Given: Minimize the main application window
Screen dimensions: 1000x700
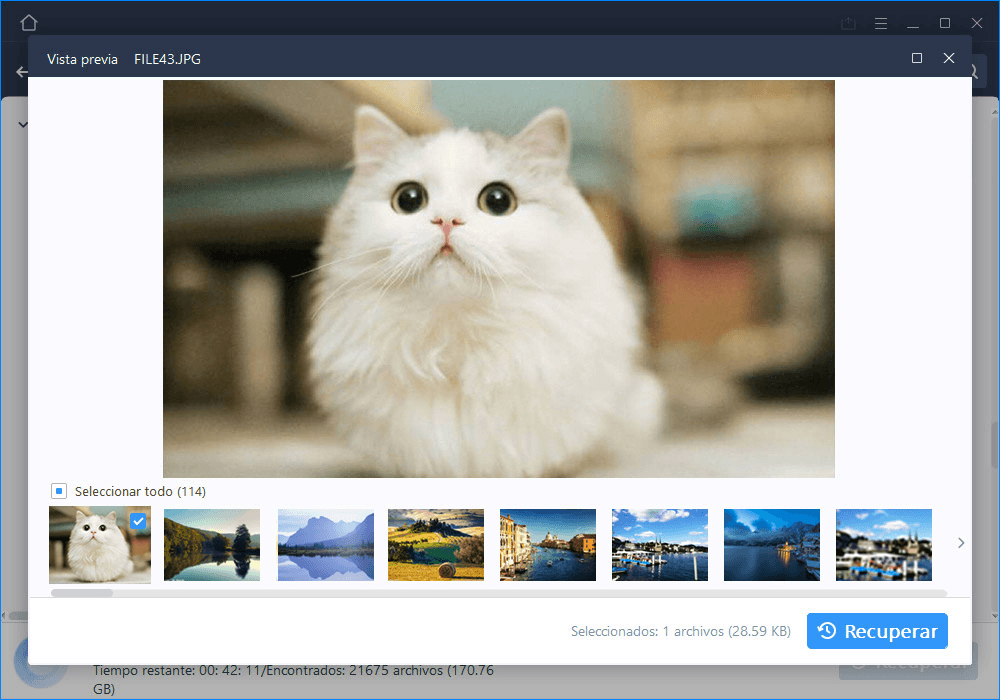Looking at the screenshot, I should (x=913, y=22).
